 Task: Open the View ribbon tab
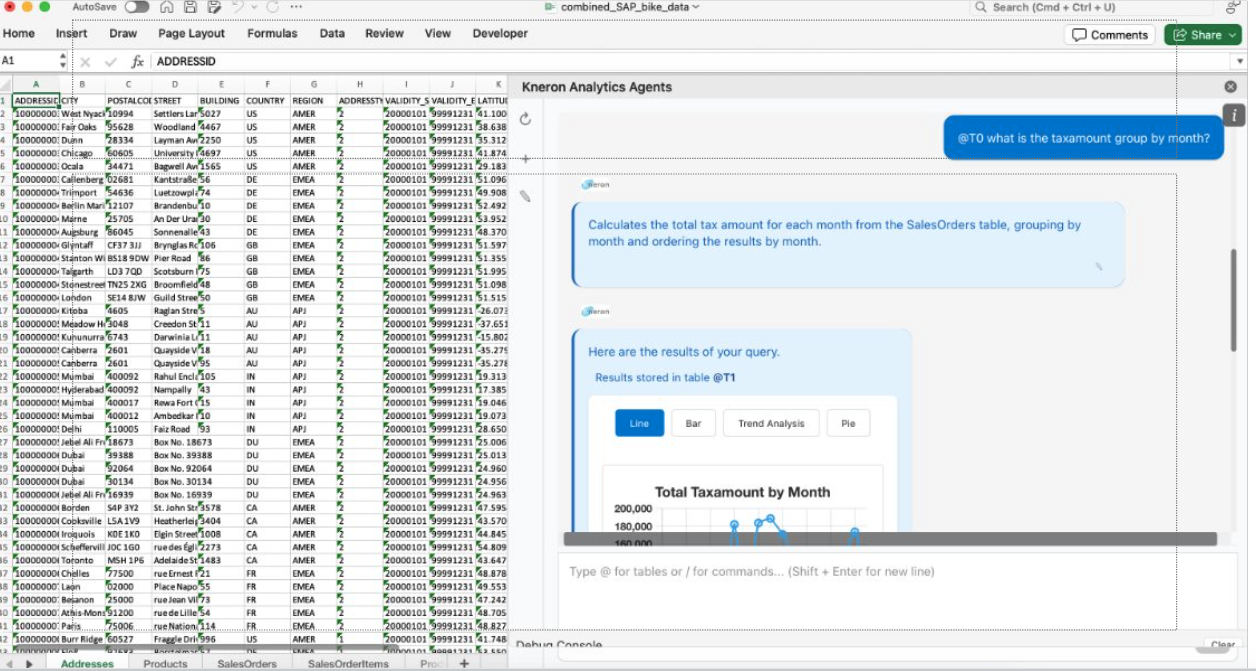(x=438, y=33)
